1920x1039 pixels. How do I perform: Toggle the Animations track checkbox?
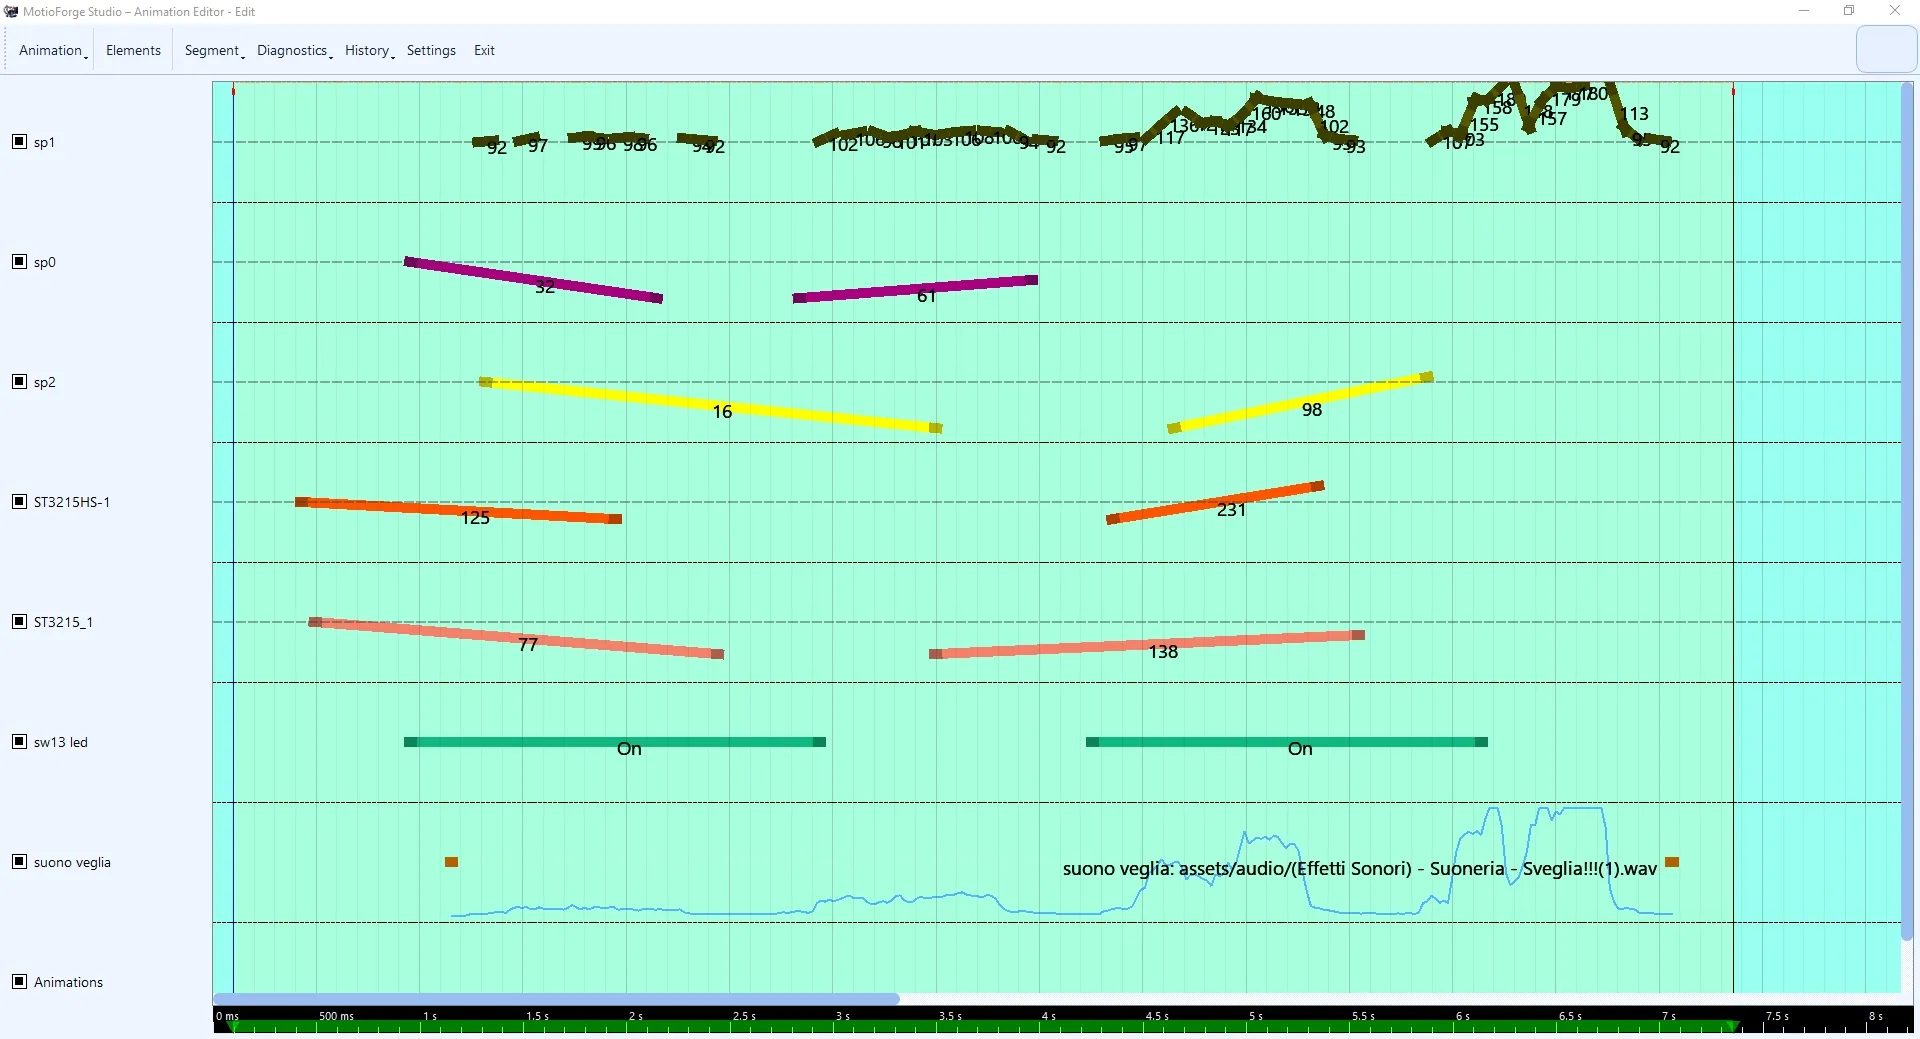19,981
